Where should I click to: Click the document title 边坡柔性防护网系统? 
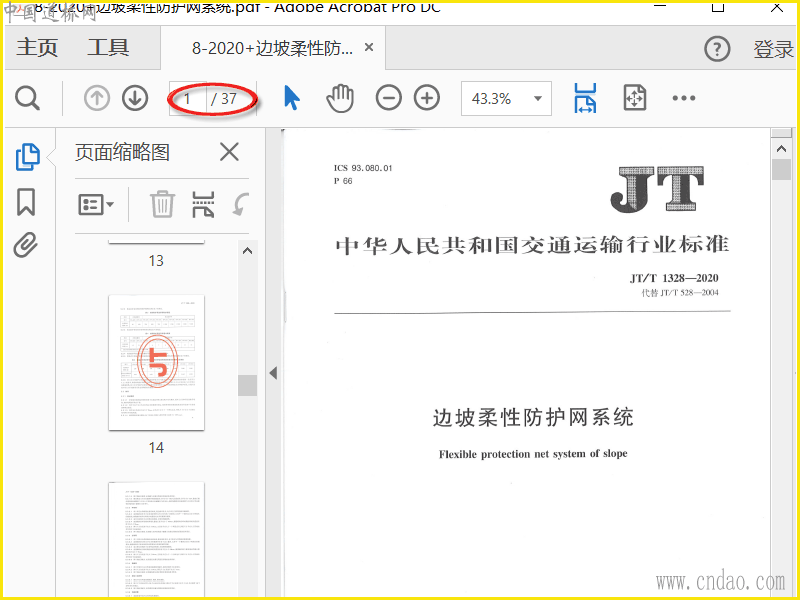click(533, 417)
